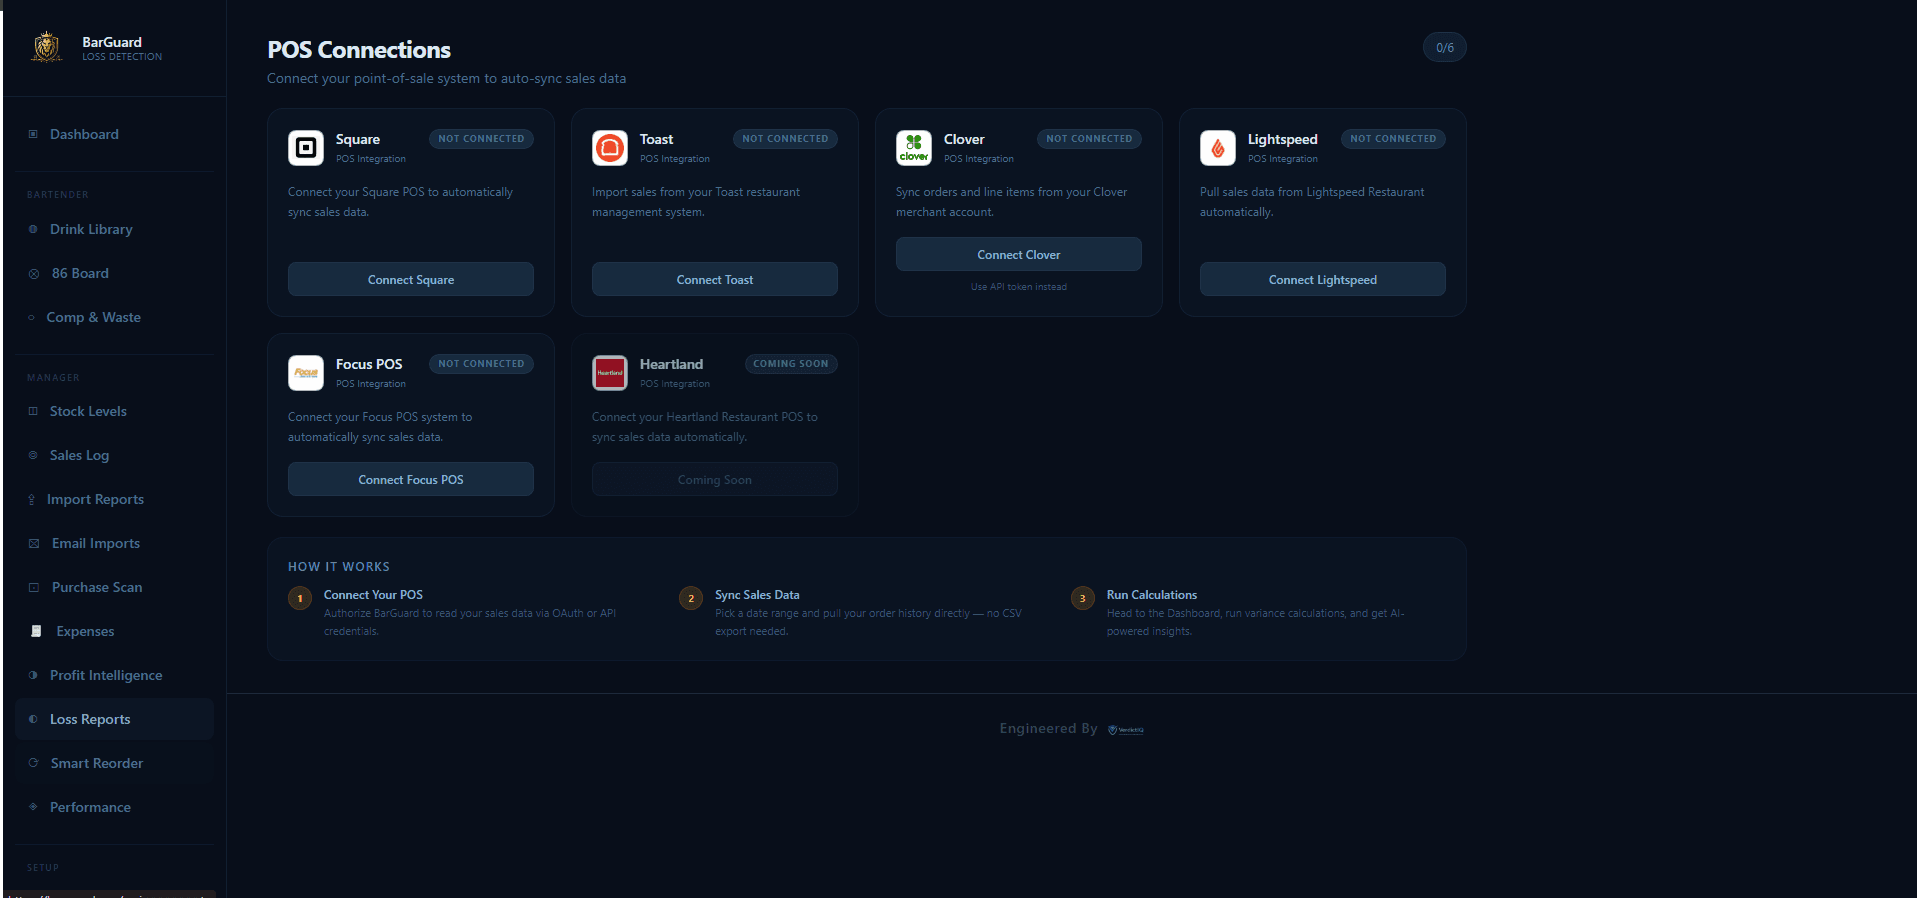The height and width of the screenshot is (898, 1917).
Task: Click the Expenses sidebar icon
Action: [36, 631]
